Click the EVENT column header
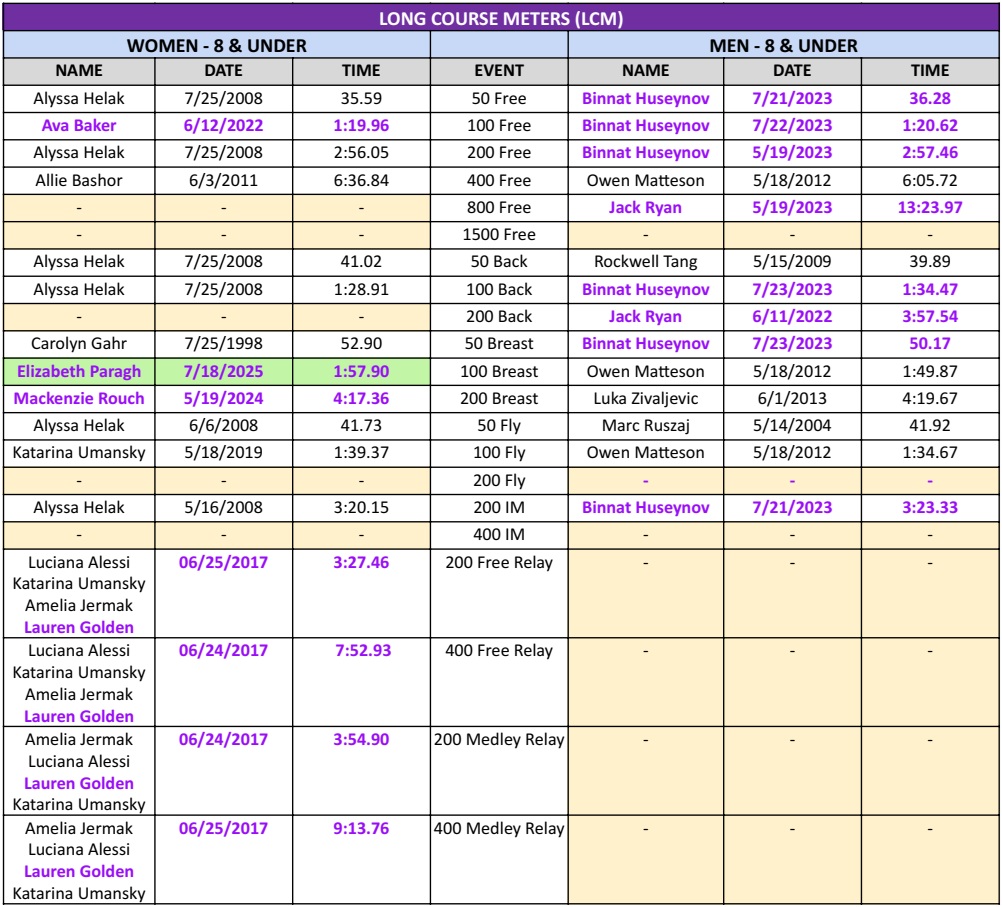The height and width of the screenshot is (907, 1002). pos(498,71)
